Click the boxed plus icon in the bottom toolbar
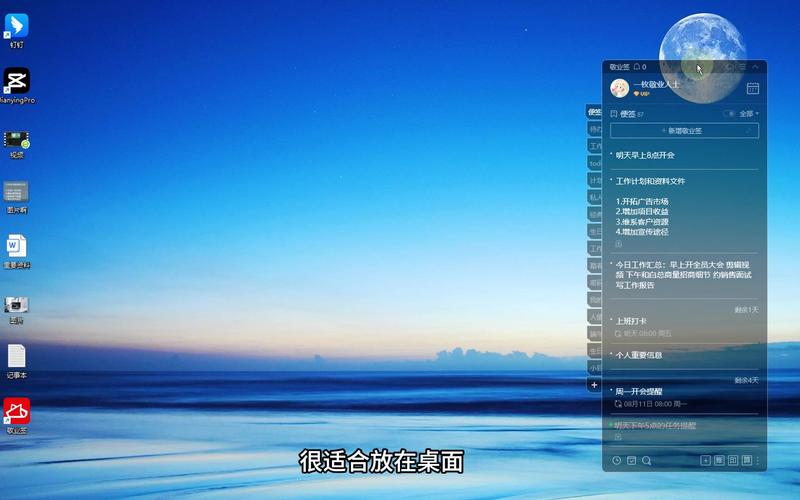800x500 pixels. point(705,460)
